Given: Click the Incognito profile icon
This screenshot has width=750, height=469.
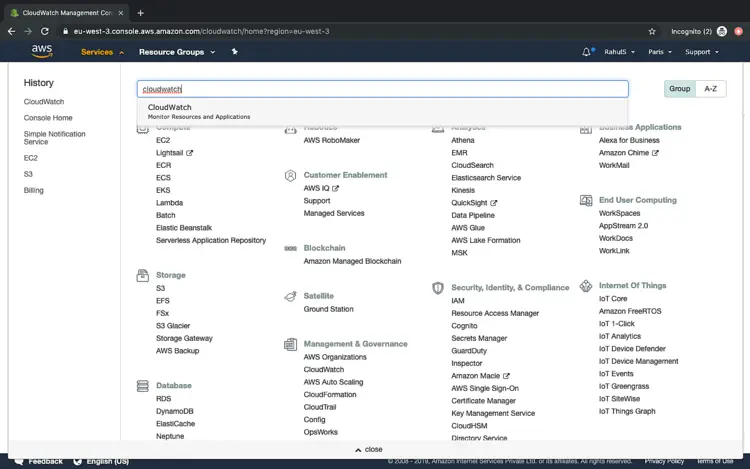Looking at the screenshot, I should 722,32.
